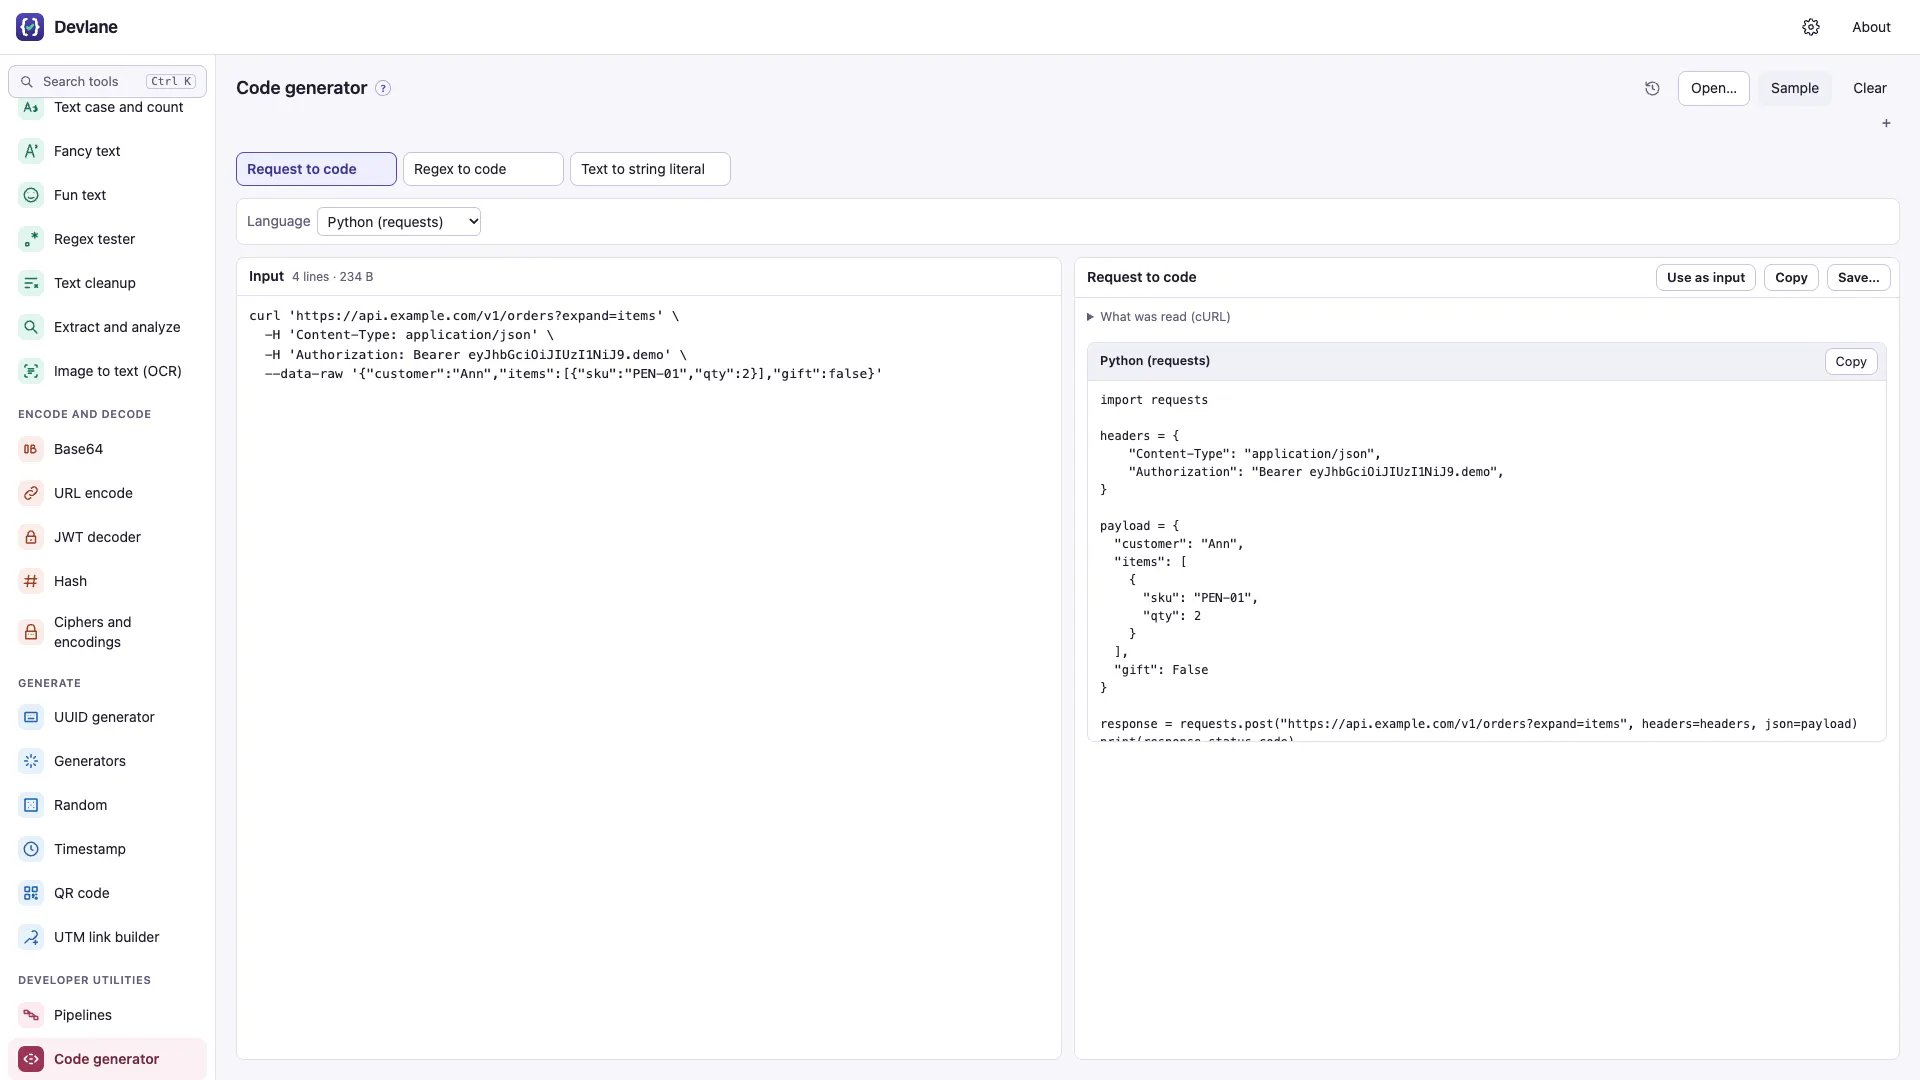Select the URL encode link icon
The width and height of the screenshot is (1920, 1080).
click(x=31, y=493)
